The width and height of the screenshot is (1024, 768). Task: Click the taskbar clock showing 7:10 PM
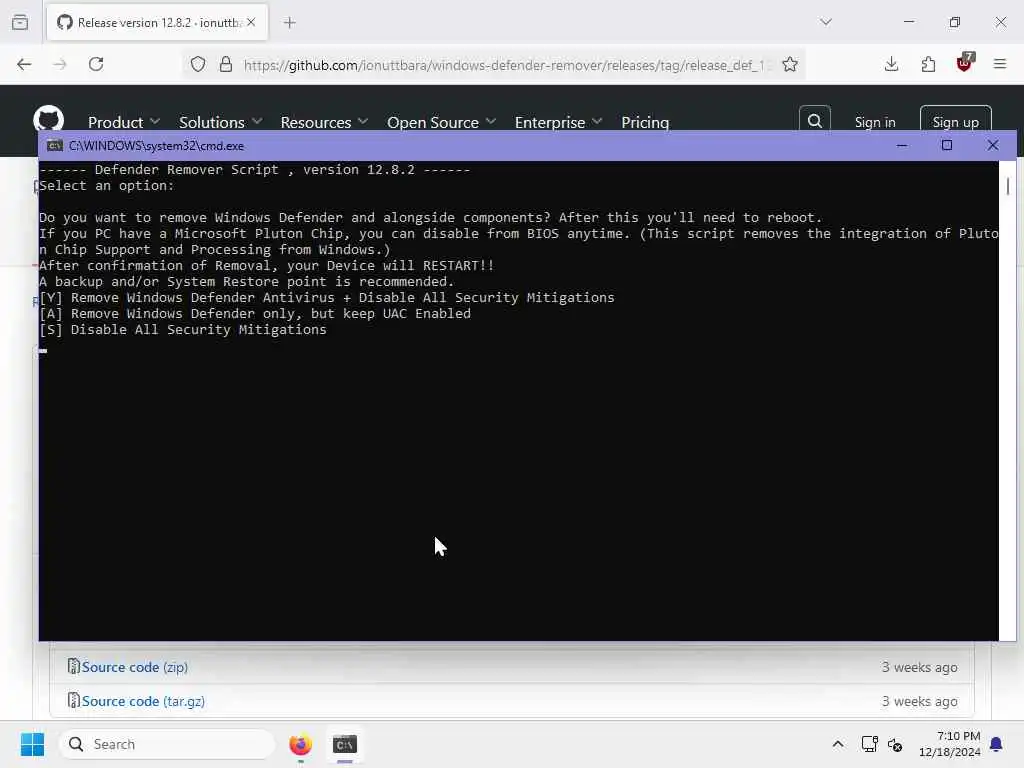950,744
